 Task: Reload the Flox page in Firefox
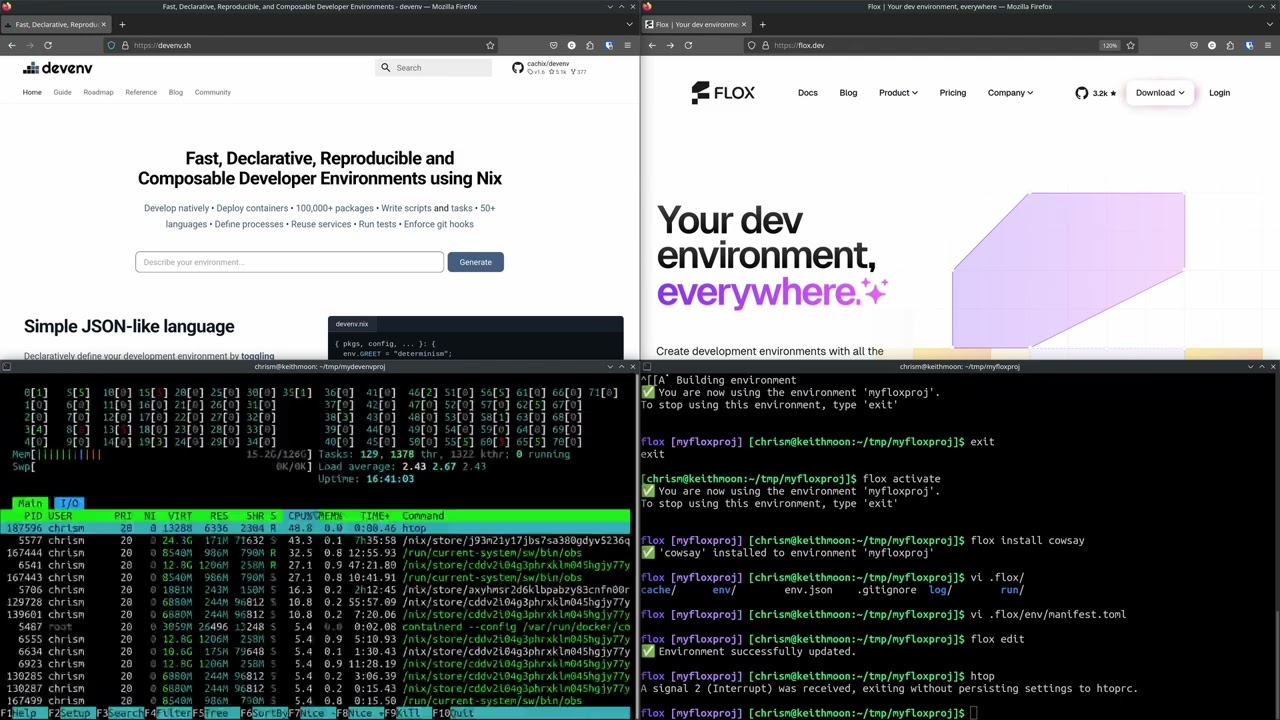click(688, 45)
